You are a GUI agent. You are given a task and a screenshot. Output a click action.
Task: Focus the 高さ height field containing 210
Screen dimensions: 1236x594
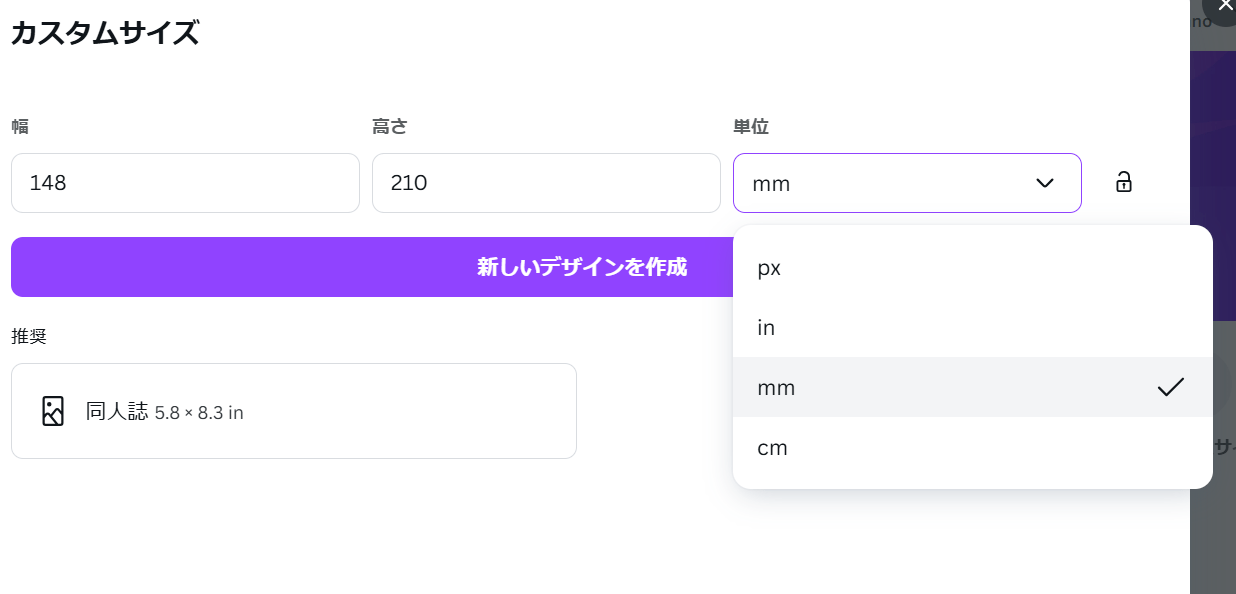pyautogui.click(x=546, y=183)
